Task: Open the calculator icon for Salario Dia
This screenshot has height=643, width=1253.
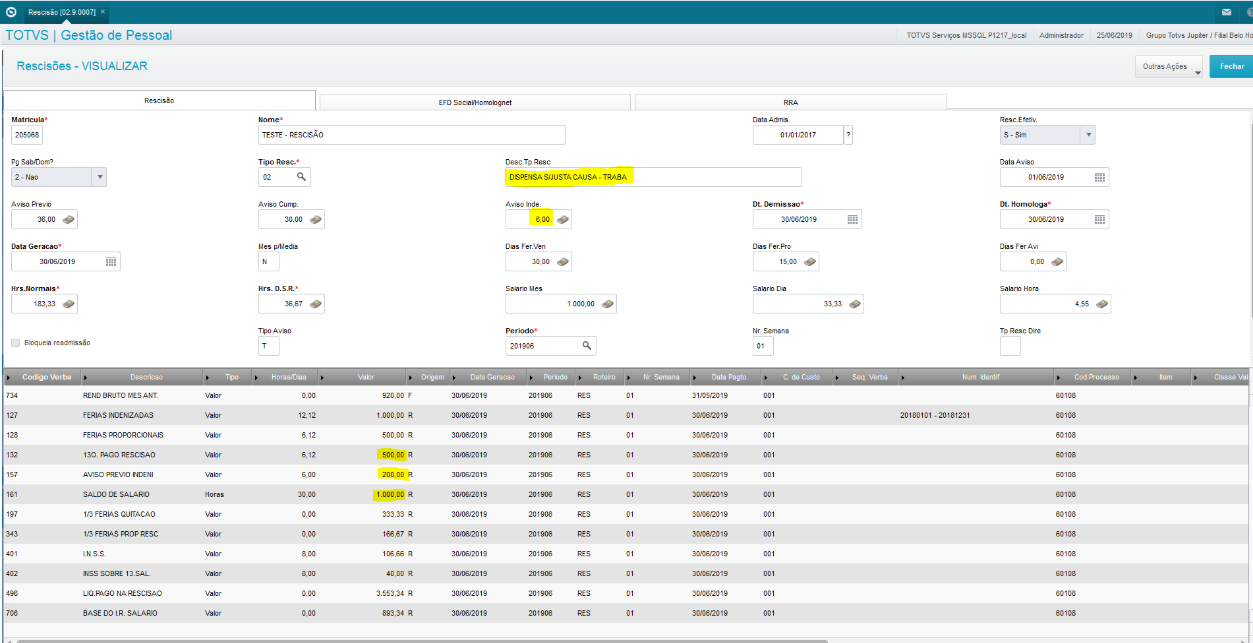Action: click(x=853, y=303)
